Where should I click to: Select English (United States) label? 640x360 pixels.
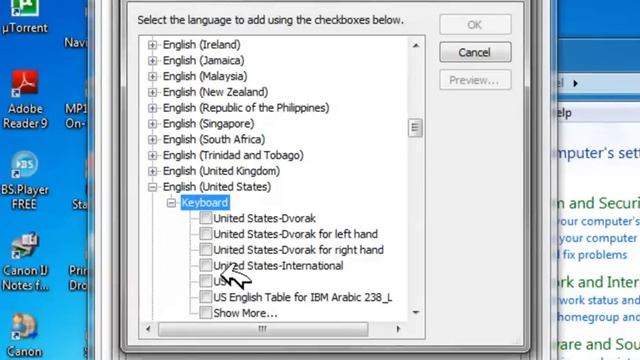(x=217, y=187)
